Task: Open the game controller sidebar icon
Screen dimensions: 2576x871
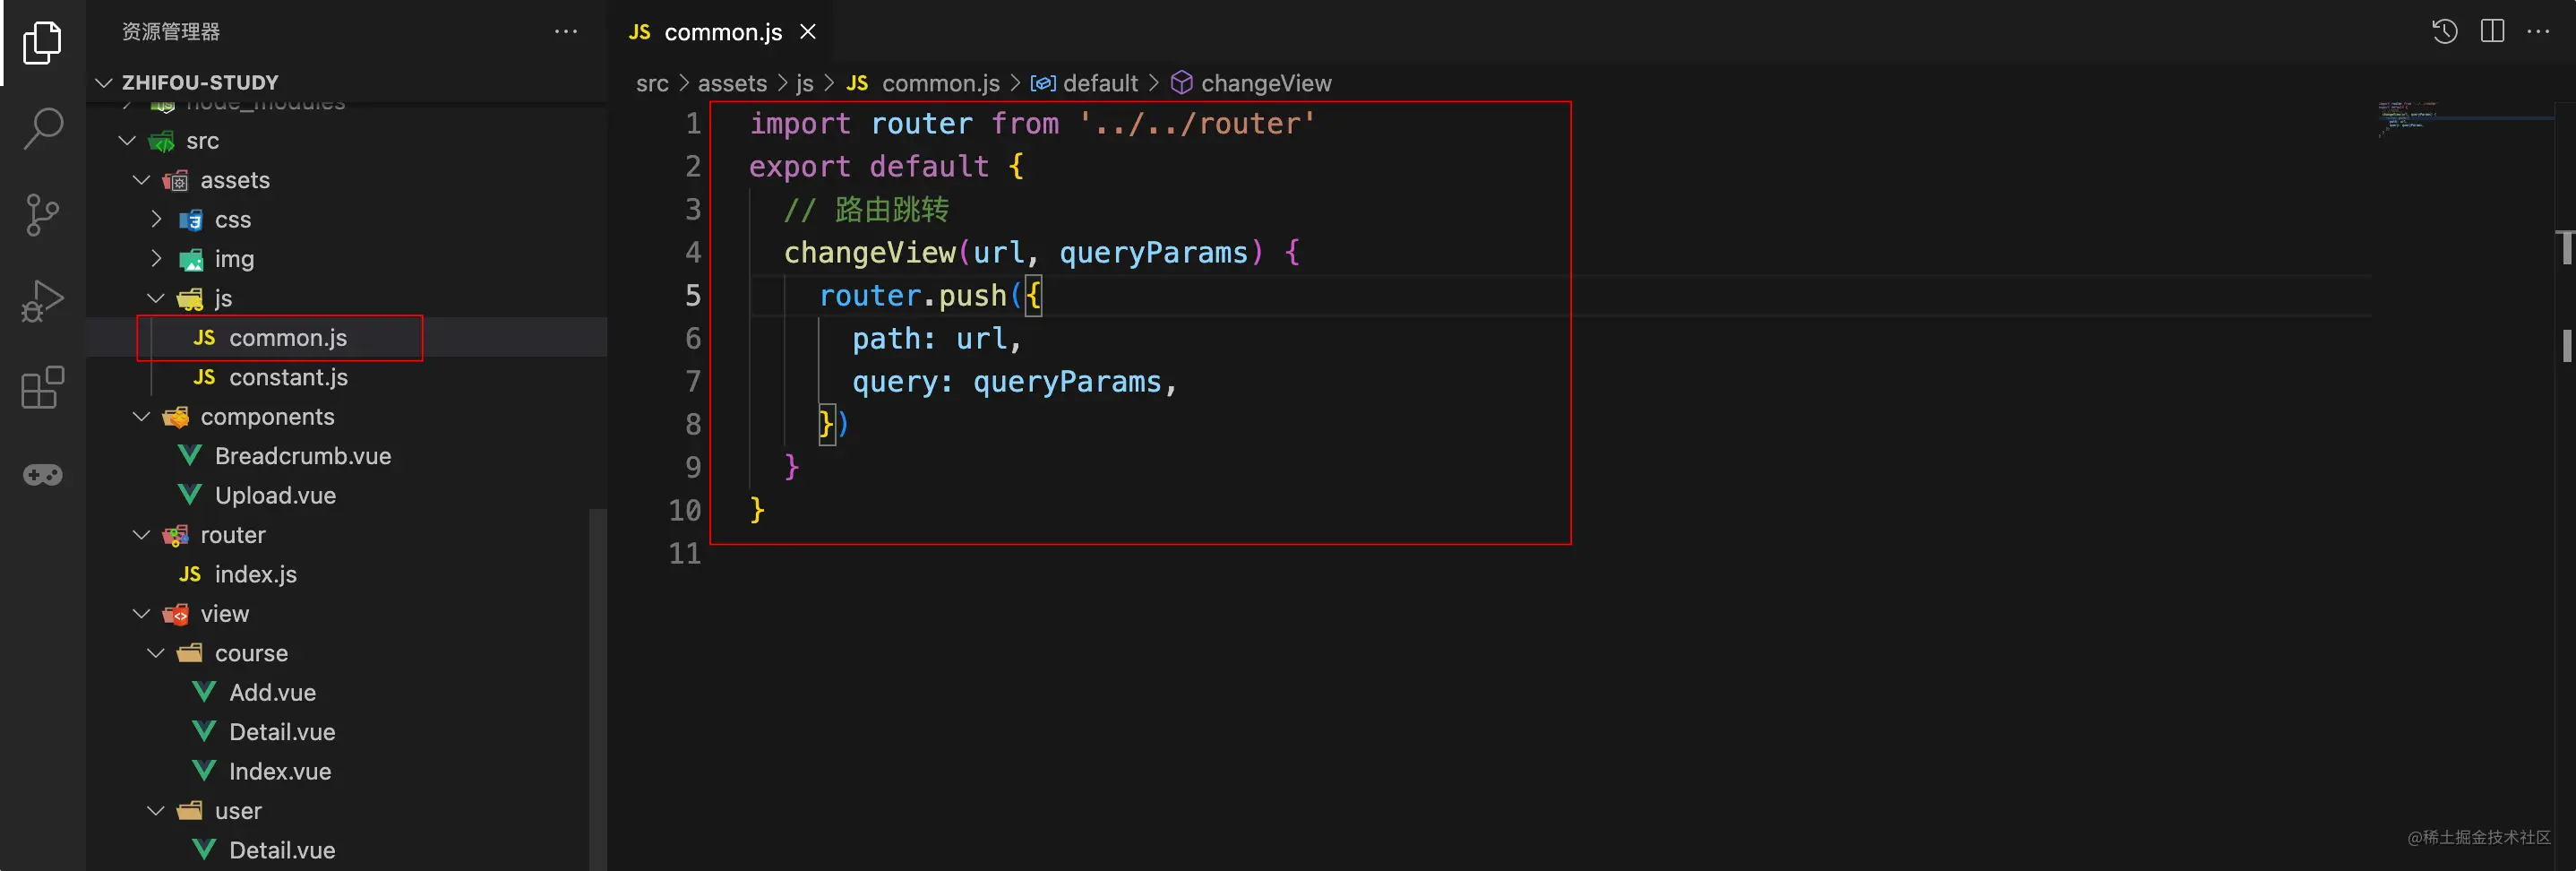Action: click(42, 475)
